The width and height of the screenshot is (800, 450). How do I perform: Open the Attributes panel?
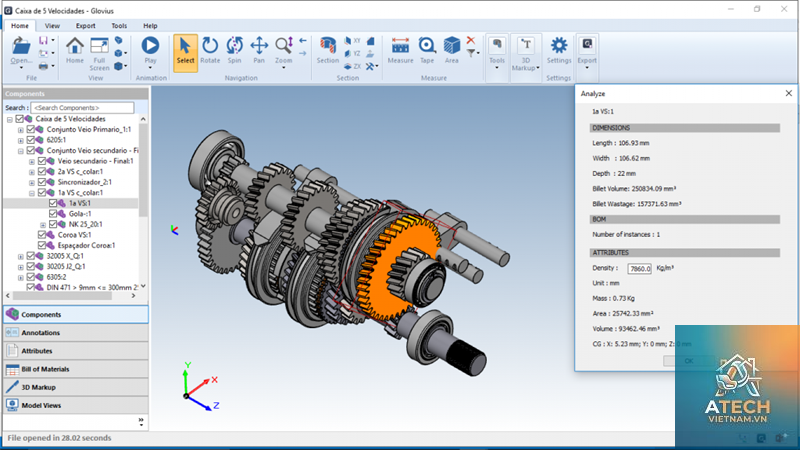point(76,351)
